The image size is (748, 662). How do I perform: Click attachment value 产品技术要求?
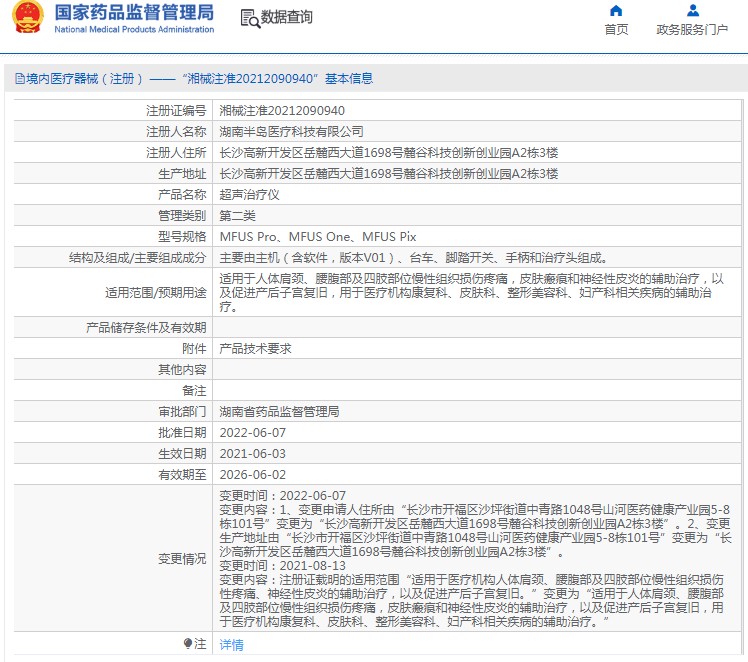tap(255, 349)
